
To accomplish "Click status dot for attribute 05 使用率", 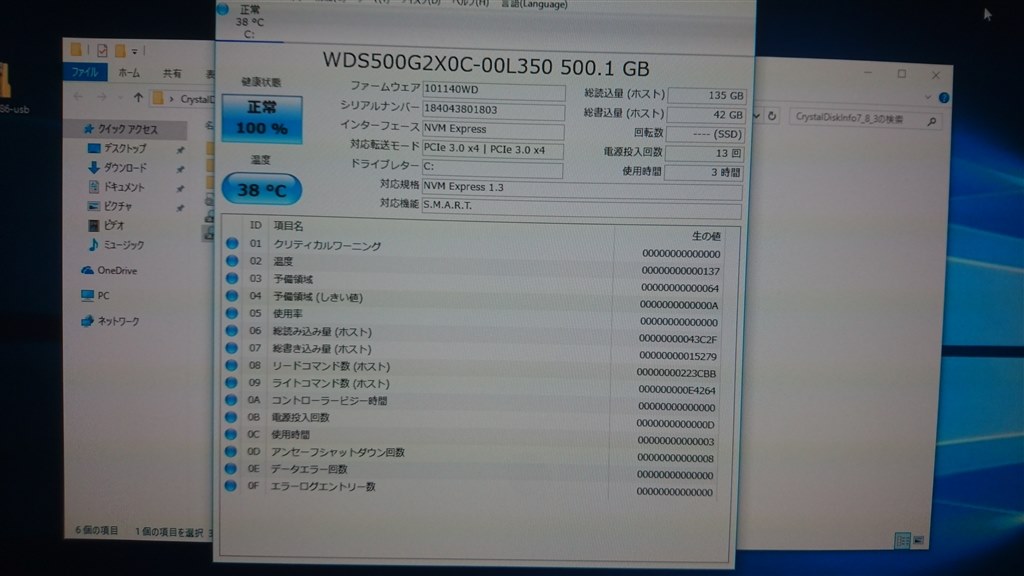I will coord(232,313).
